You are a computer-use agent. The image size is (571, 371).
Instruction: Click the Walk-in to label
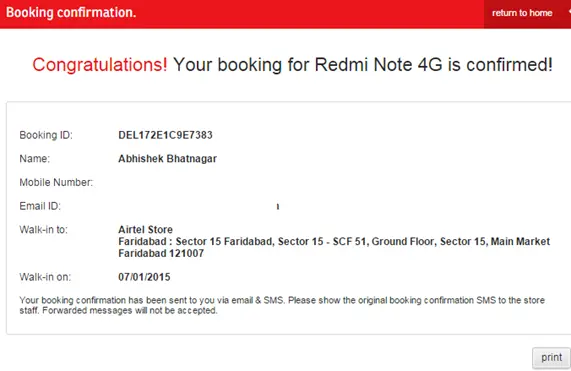point(43,230)
